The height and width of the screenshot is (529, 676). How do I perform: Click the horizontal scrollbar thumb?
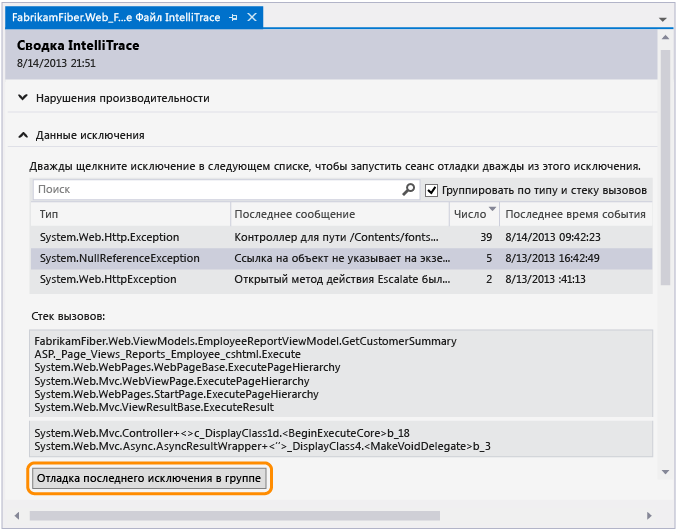click(x=235, y=516)
